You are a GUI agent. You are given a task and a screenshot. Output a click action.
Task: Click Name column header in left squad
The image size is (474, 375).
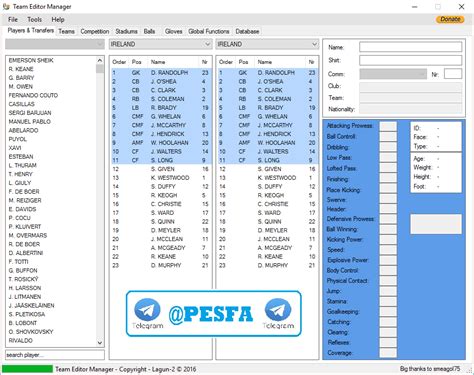click(x=173, y=62)
